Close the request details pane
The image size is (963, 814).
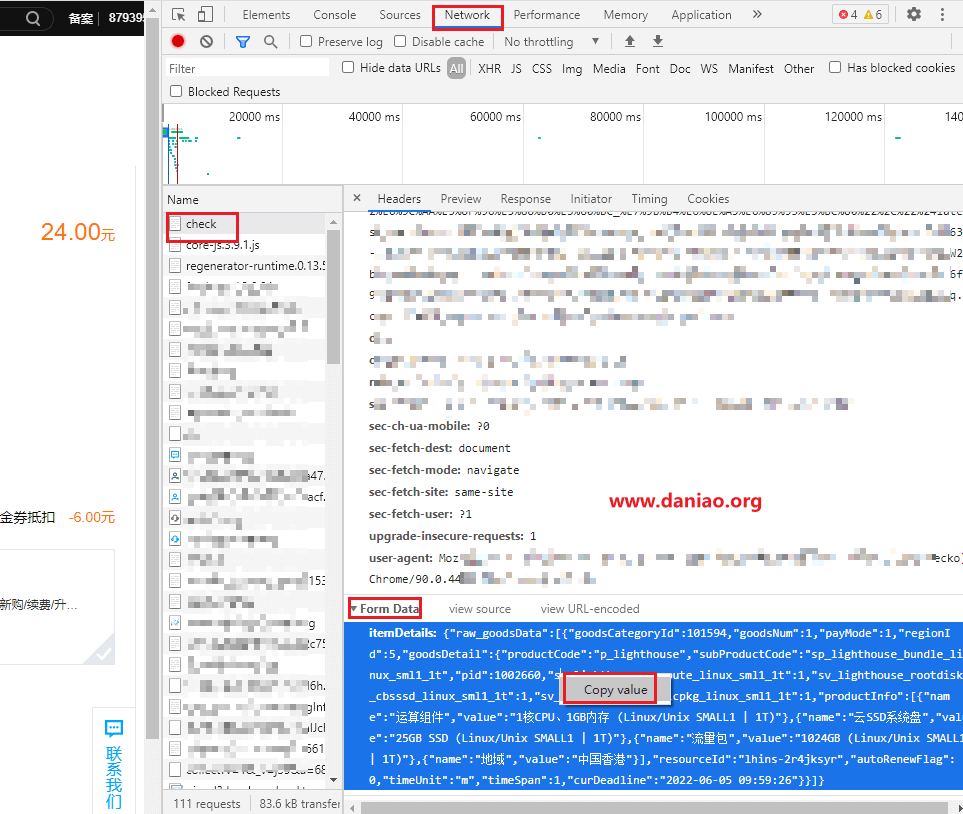(357, 198)
